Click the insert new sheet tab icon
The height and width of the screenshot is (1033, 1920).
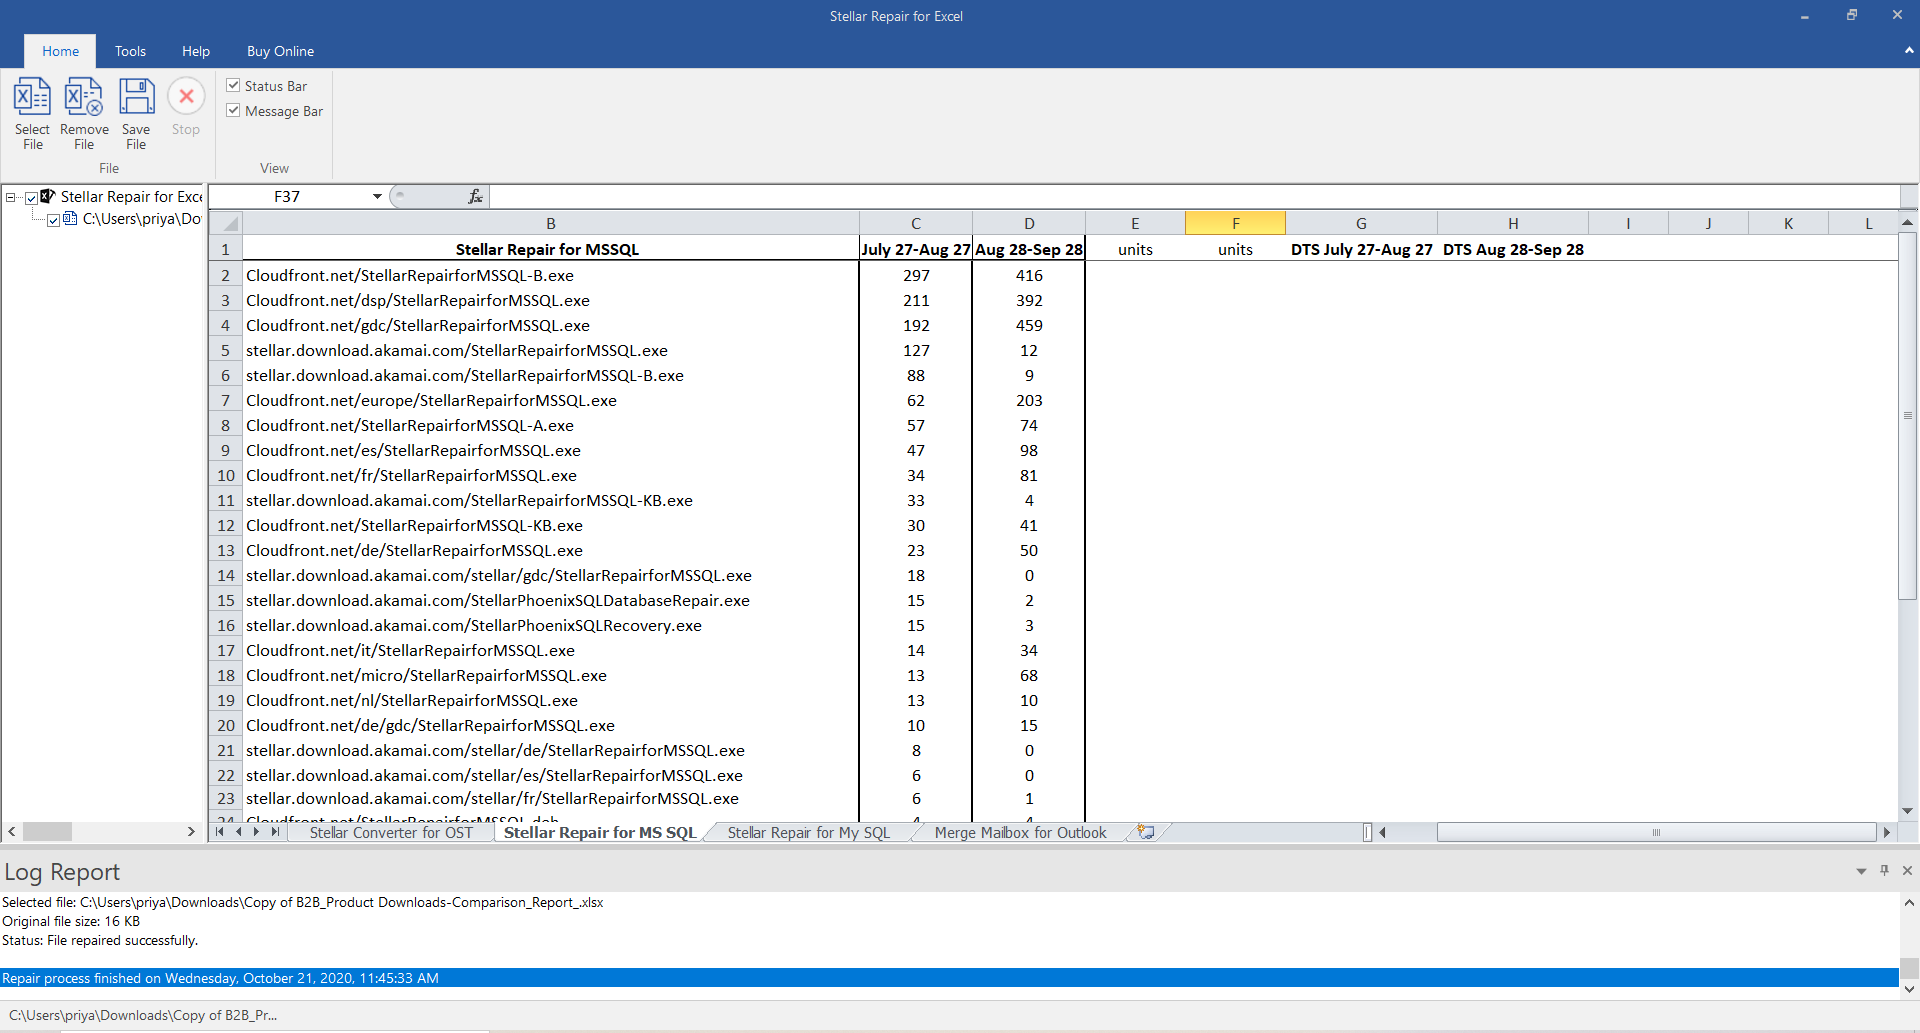(x=1146, y=832)
